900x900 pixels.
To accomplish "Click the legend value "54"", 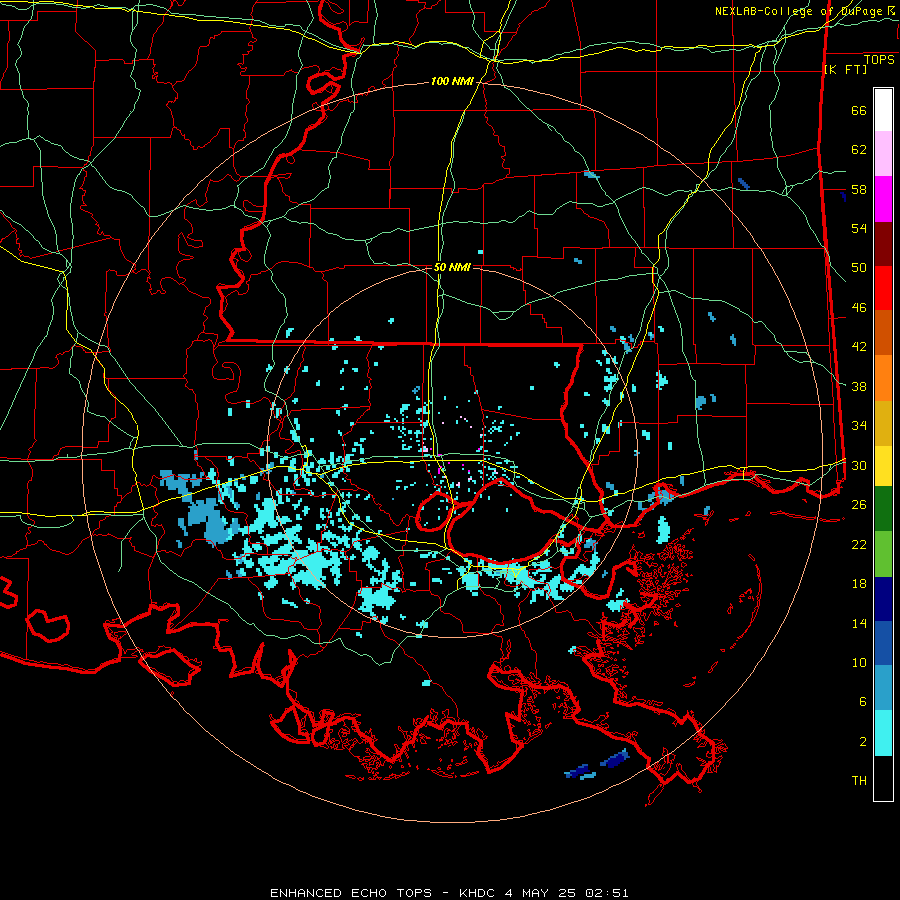I will coord(859,228).
